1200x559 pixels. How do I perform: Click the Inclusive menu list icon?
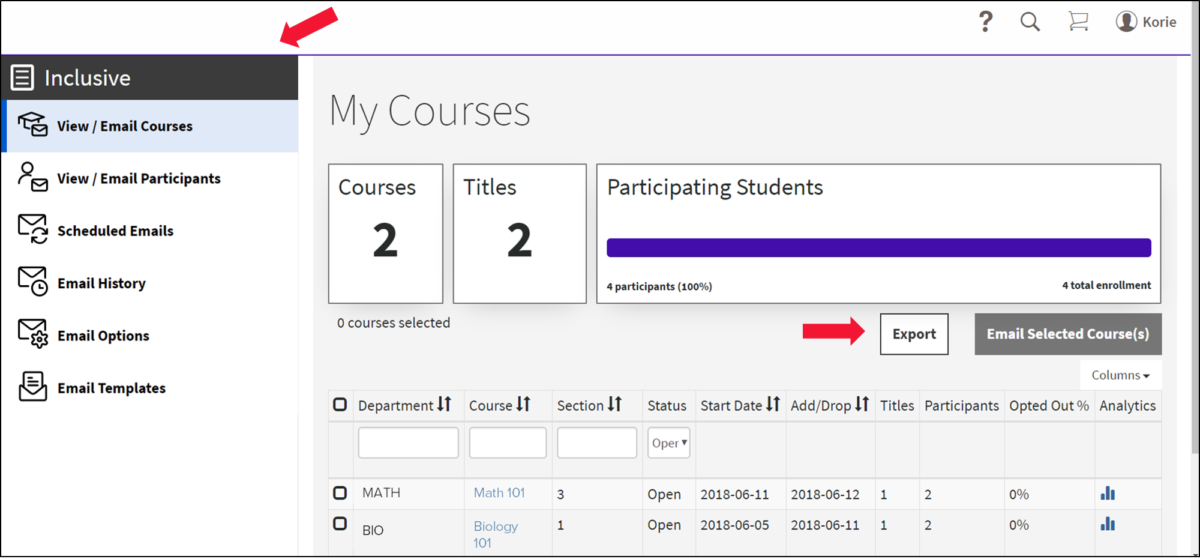click(23, 78)
